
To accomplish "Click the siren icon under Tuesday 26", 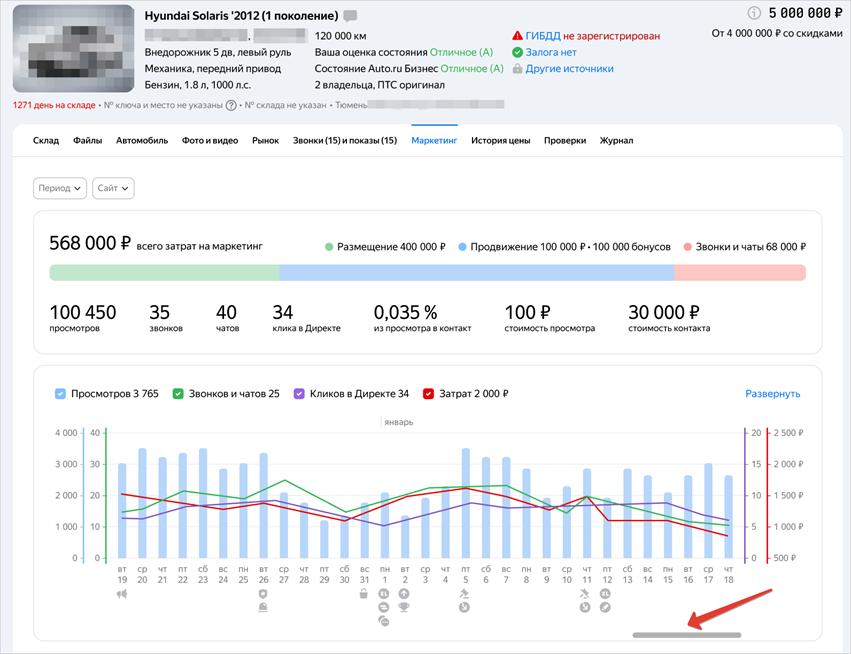I will (263, 607).
